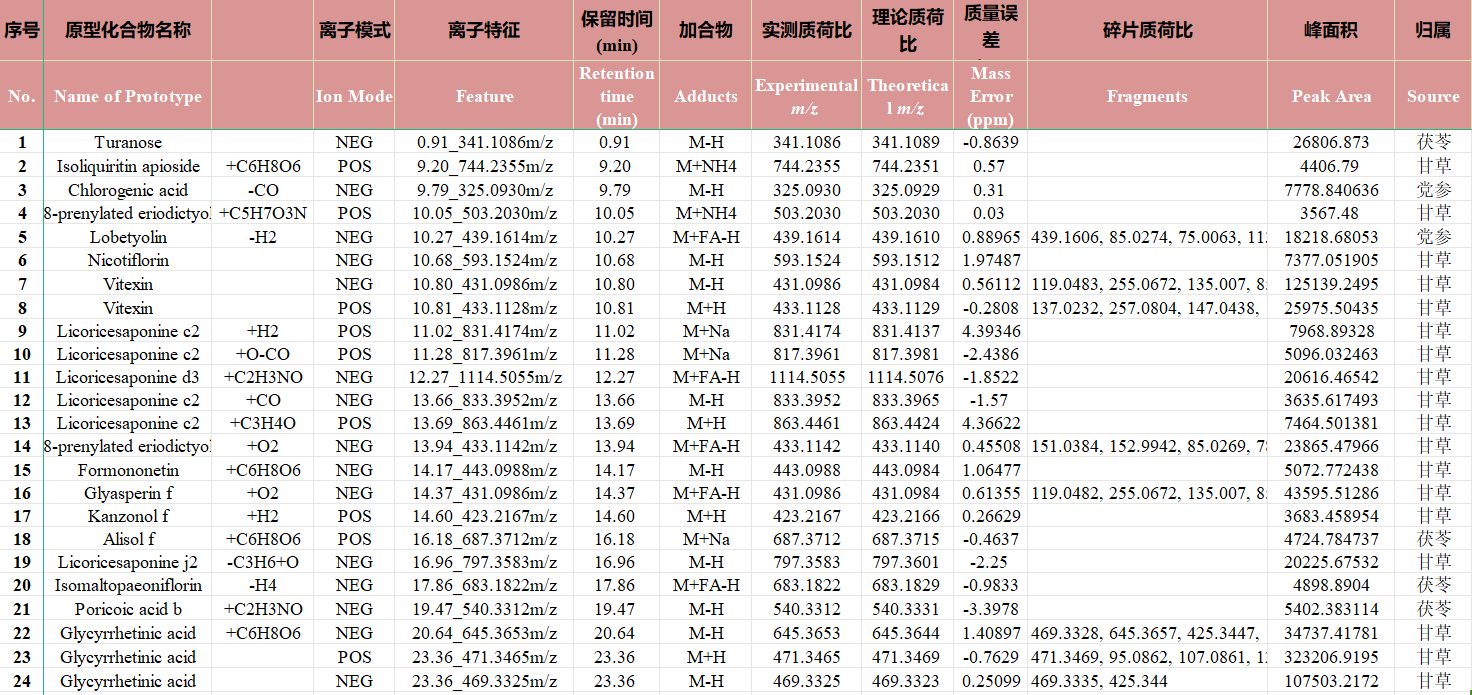The height and width of the screenshot is (695, 1472).
Task: Select the M+NH4 adduct for Isoliquiritin apioside
Action: point(705,166)
